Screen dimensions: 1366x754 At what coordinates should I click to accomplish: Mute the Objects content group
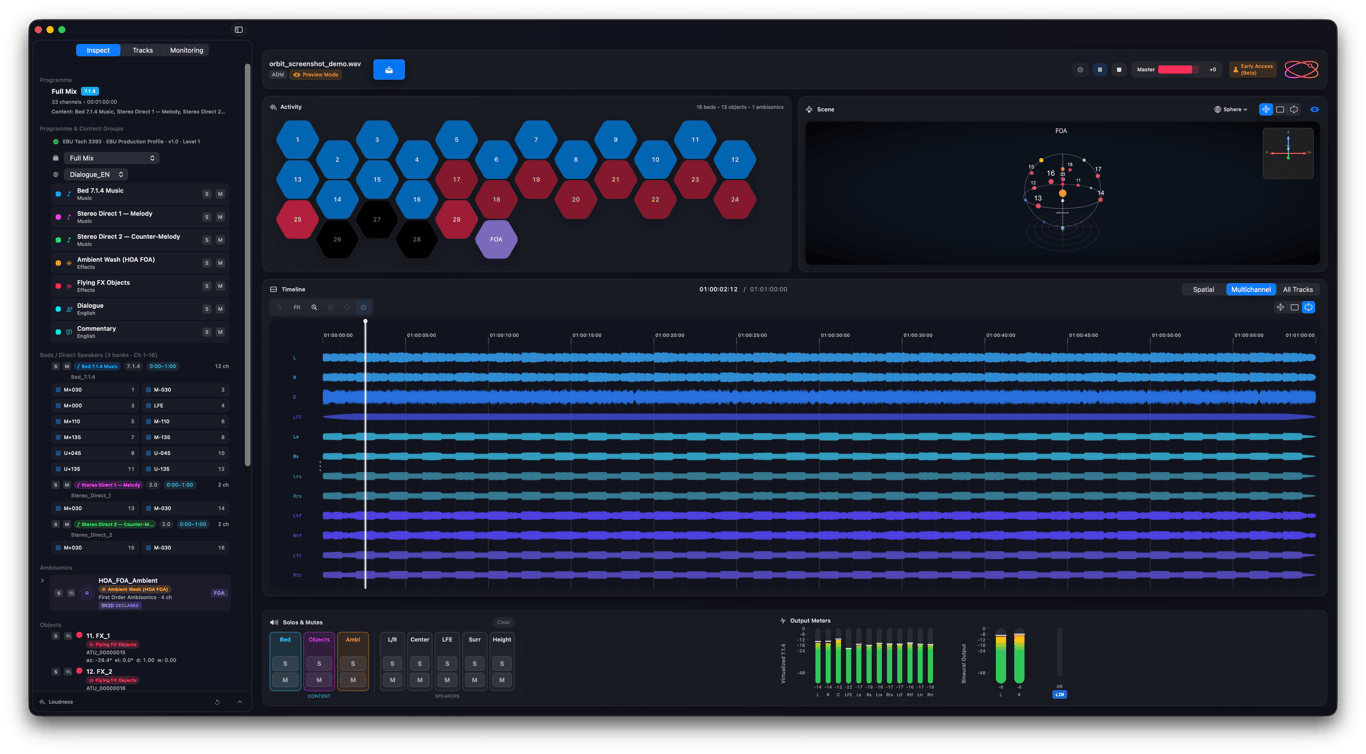[319, 681]
